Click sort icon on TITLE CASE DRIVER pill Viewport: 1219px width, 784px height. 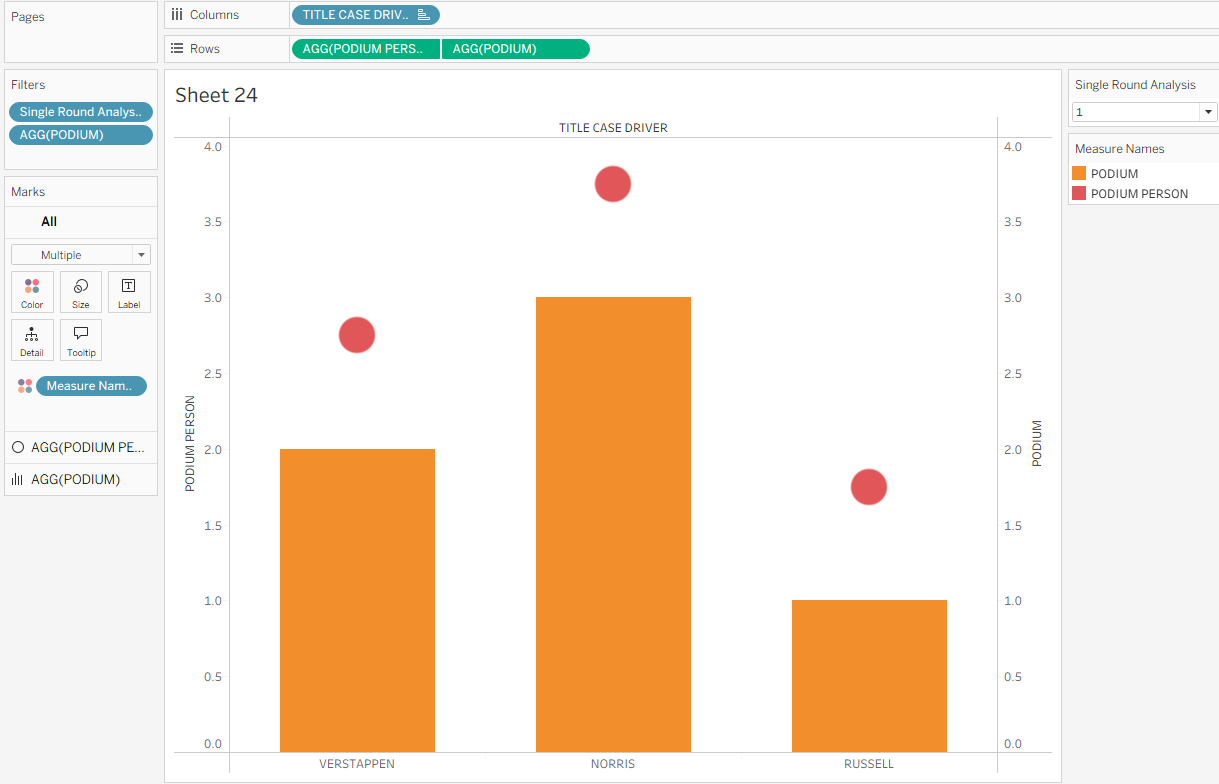tap(424, 15)
